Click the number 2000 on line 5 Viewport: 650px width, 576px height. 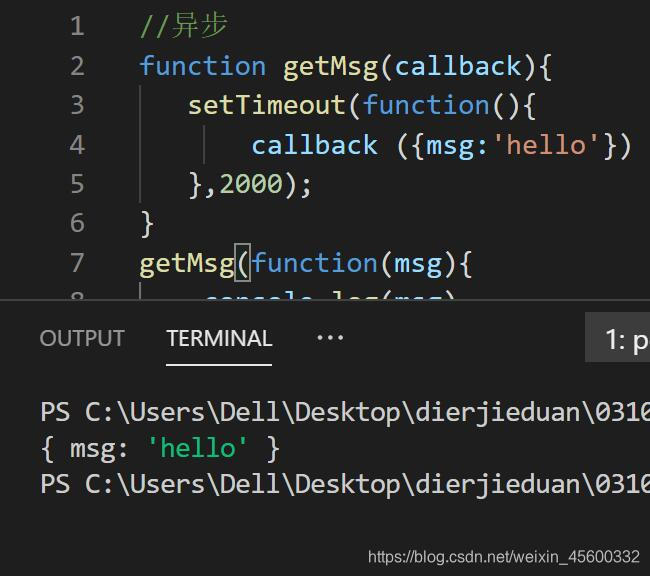[251, 184]
